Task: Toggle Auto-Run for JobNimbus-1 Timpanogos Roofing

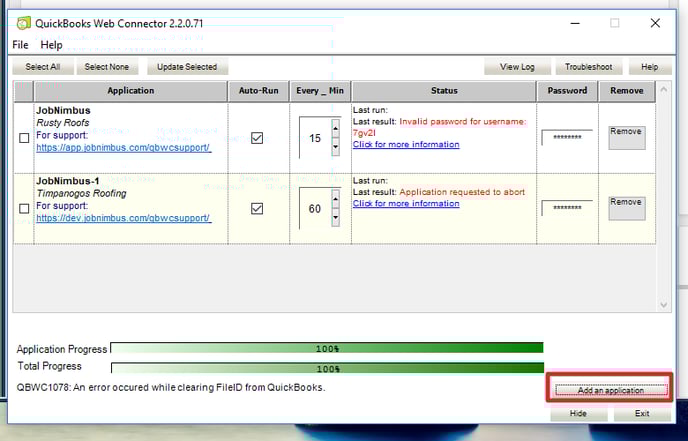Action: (x=257, y=208)
